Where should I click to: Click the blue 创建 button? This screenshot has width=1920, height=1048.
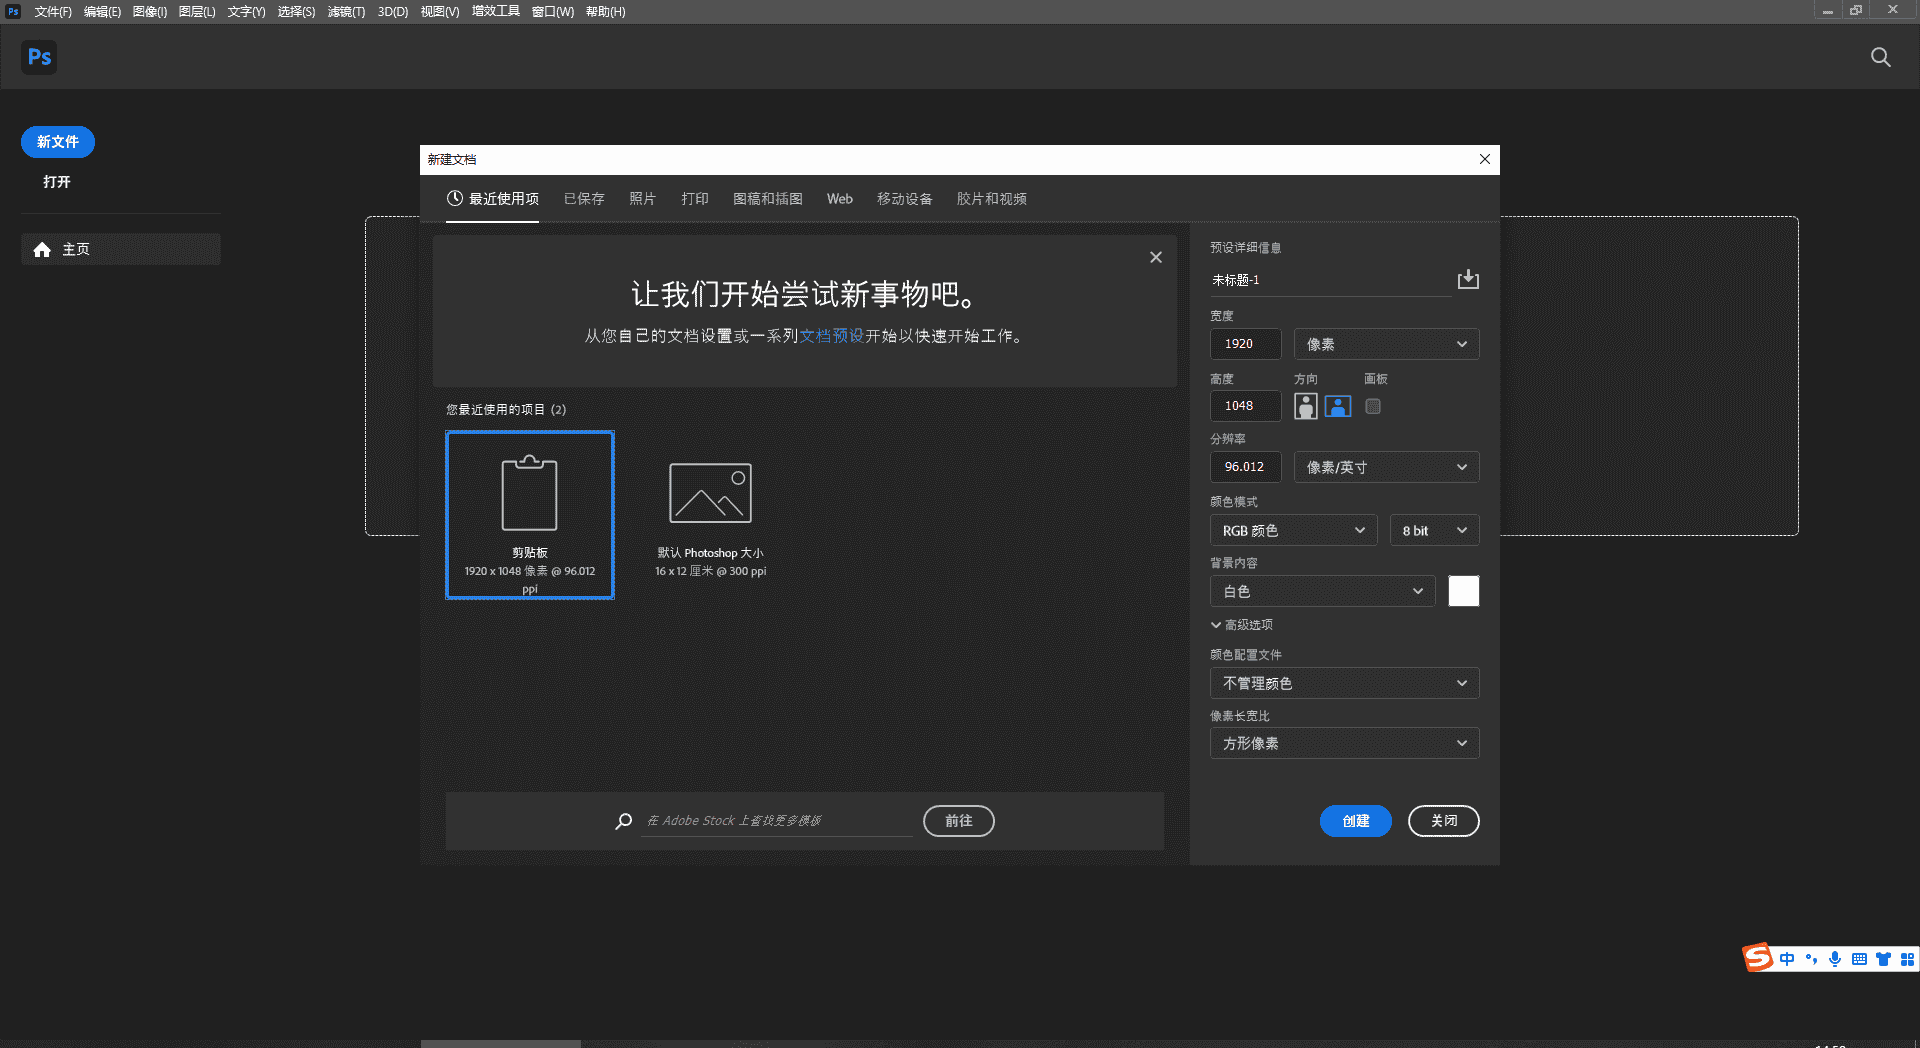[x=1355, y=821]
